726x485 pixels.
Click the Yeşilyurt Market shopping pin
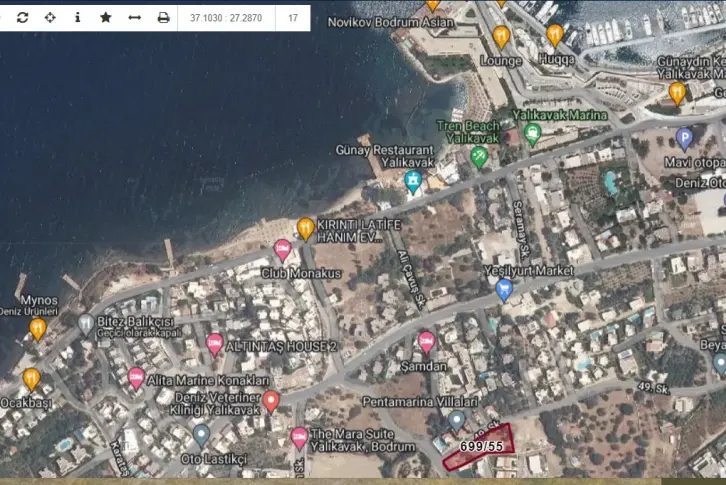504,290
